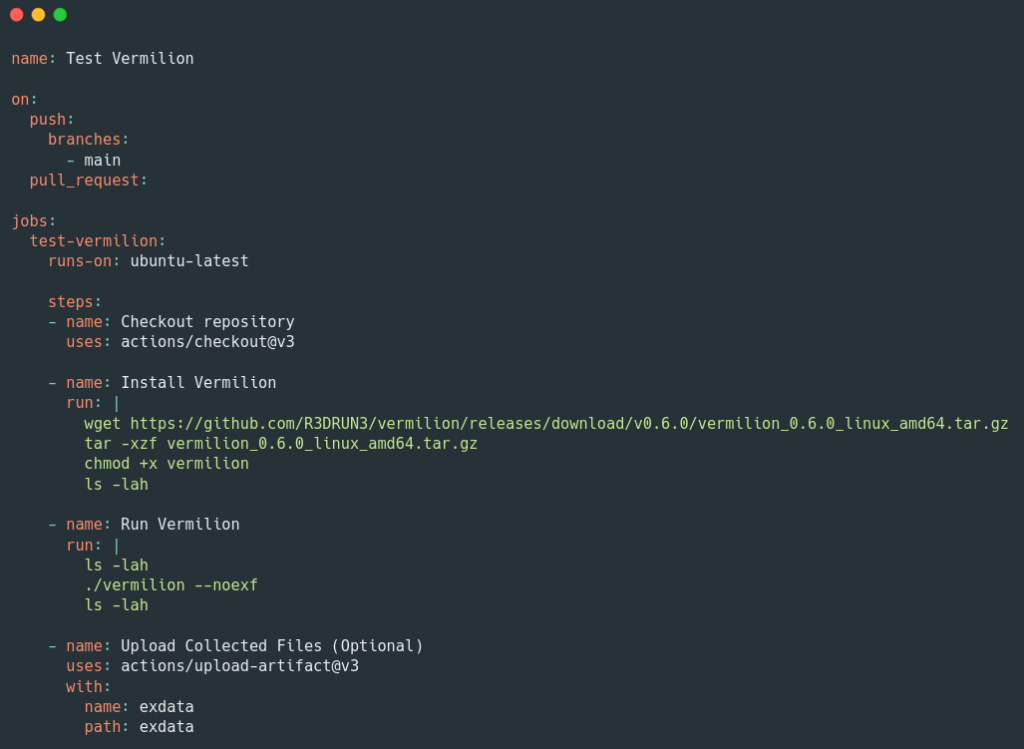This screenshot has width=1024, height=749.
Task: Click the 'steps' key
Action: click(x=71, y=301)
